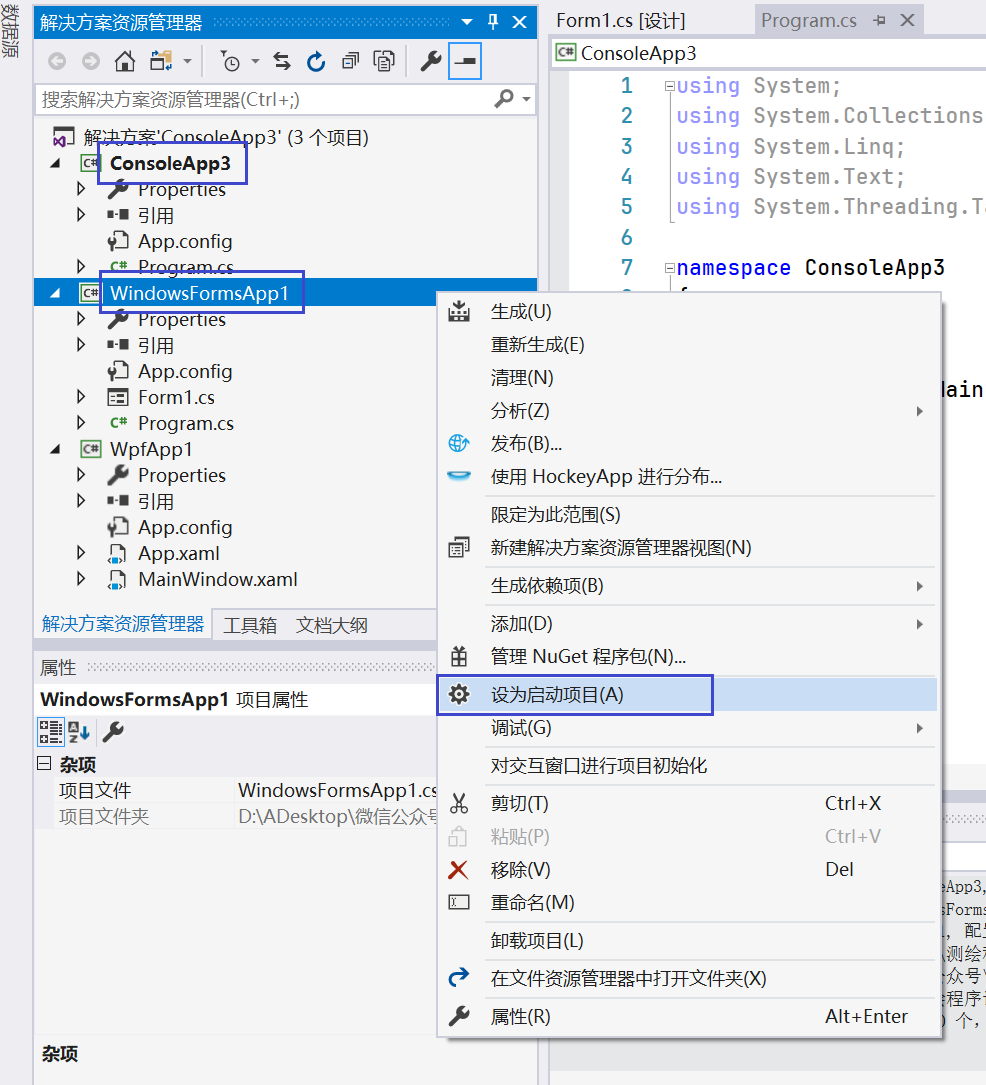Choose 限定为此范围(S) menu entry
The height and width of the screenshot is (1085, 986).
(688, 515)
